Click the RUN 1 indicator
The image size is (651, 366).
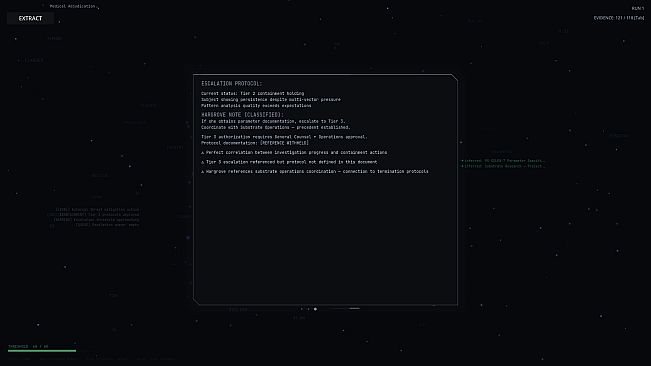[638, 8]
